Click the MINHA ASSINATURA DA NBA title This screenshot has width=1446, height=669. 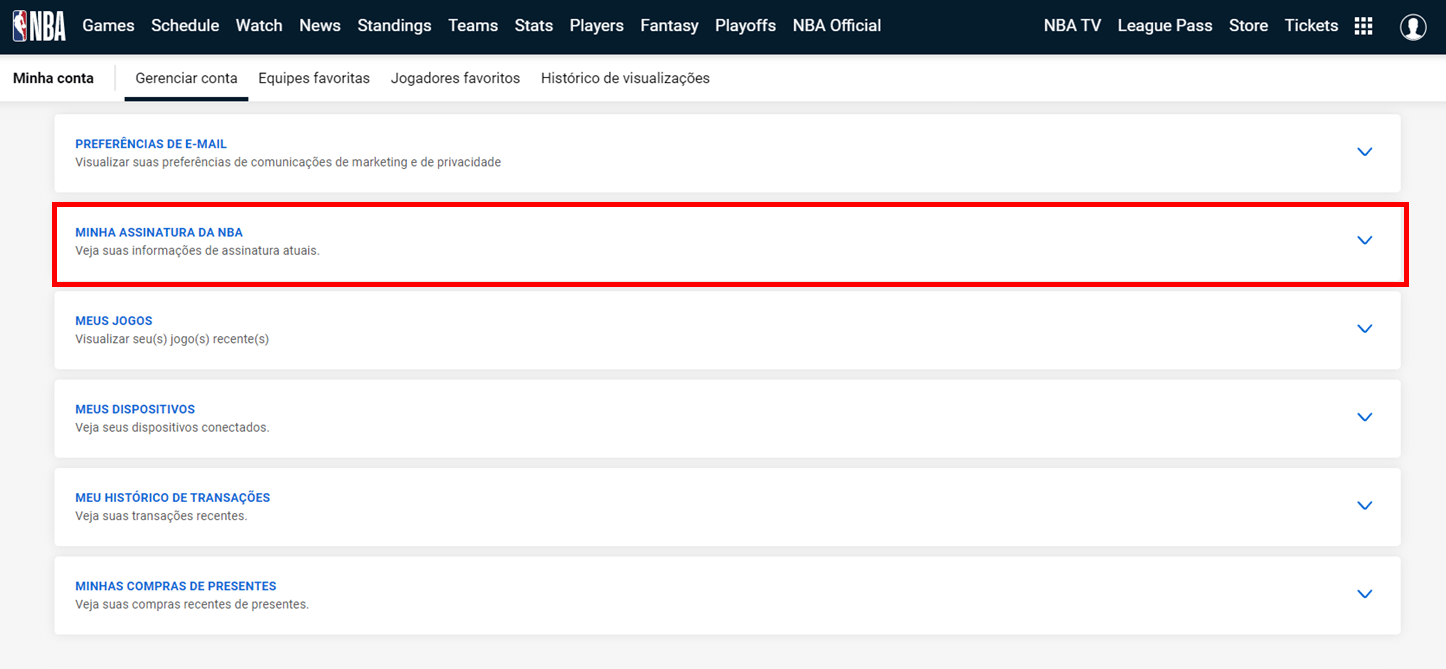point(159,232)
